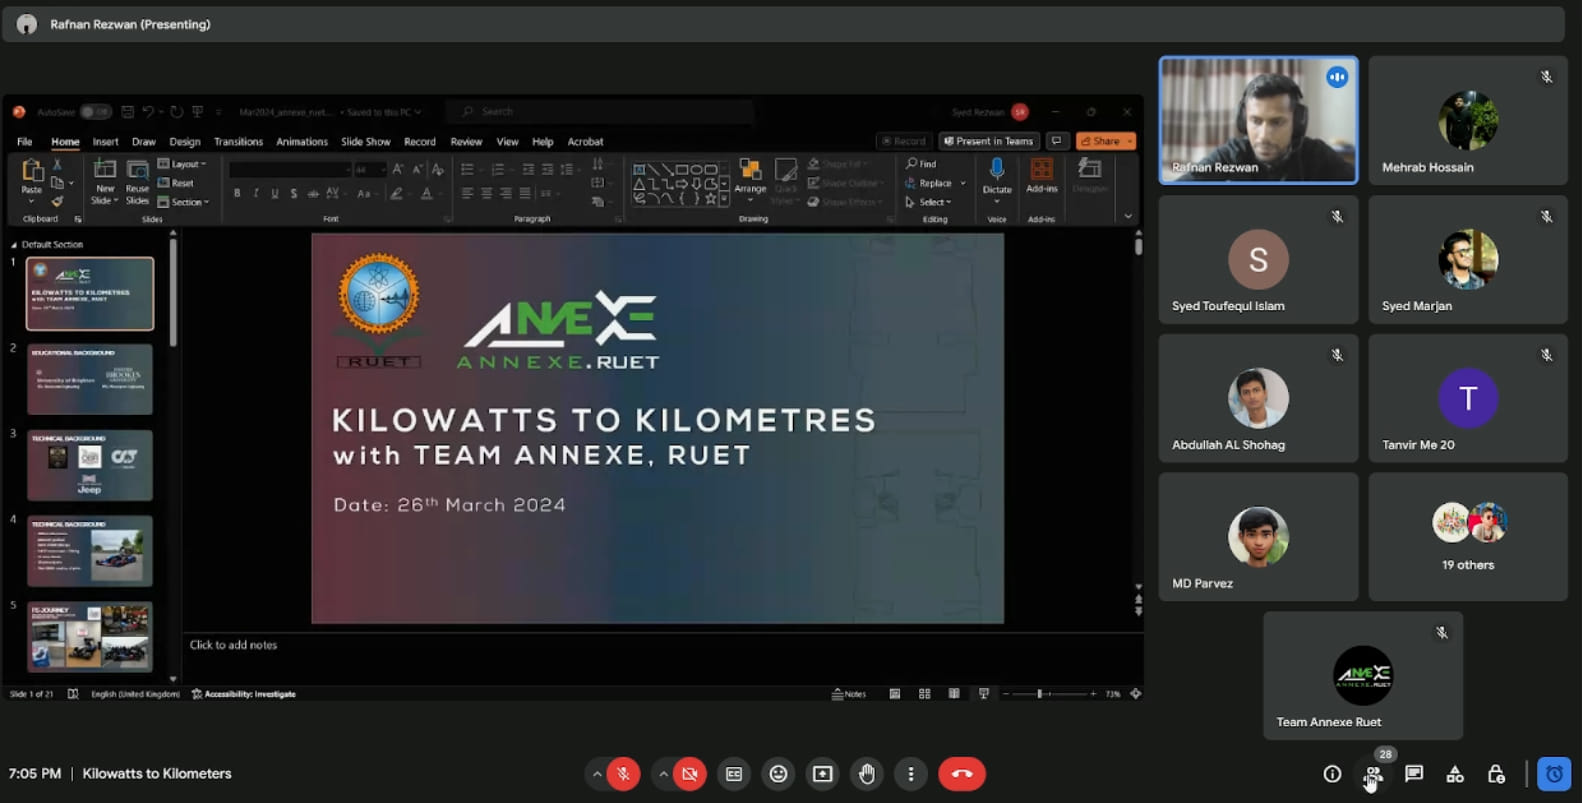1582x803 pixels.
Task: Turn on the camera in the call bar
Action: coord(689,774)
